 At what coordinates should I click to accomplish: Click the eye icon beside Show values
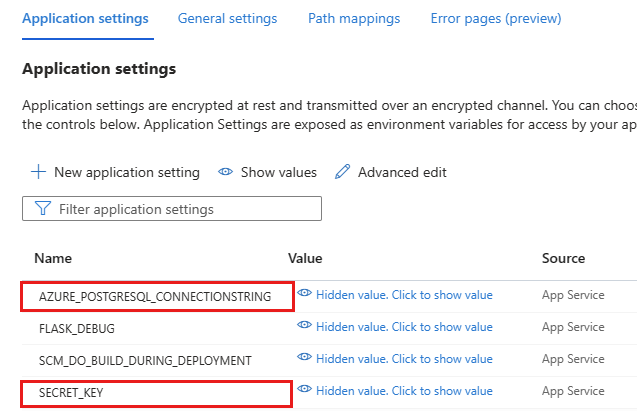click(x=226, y=172)
